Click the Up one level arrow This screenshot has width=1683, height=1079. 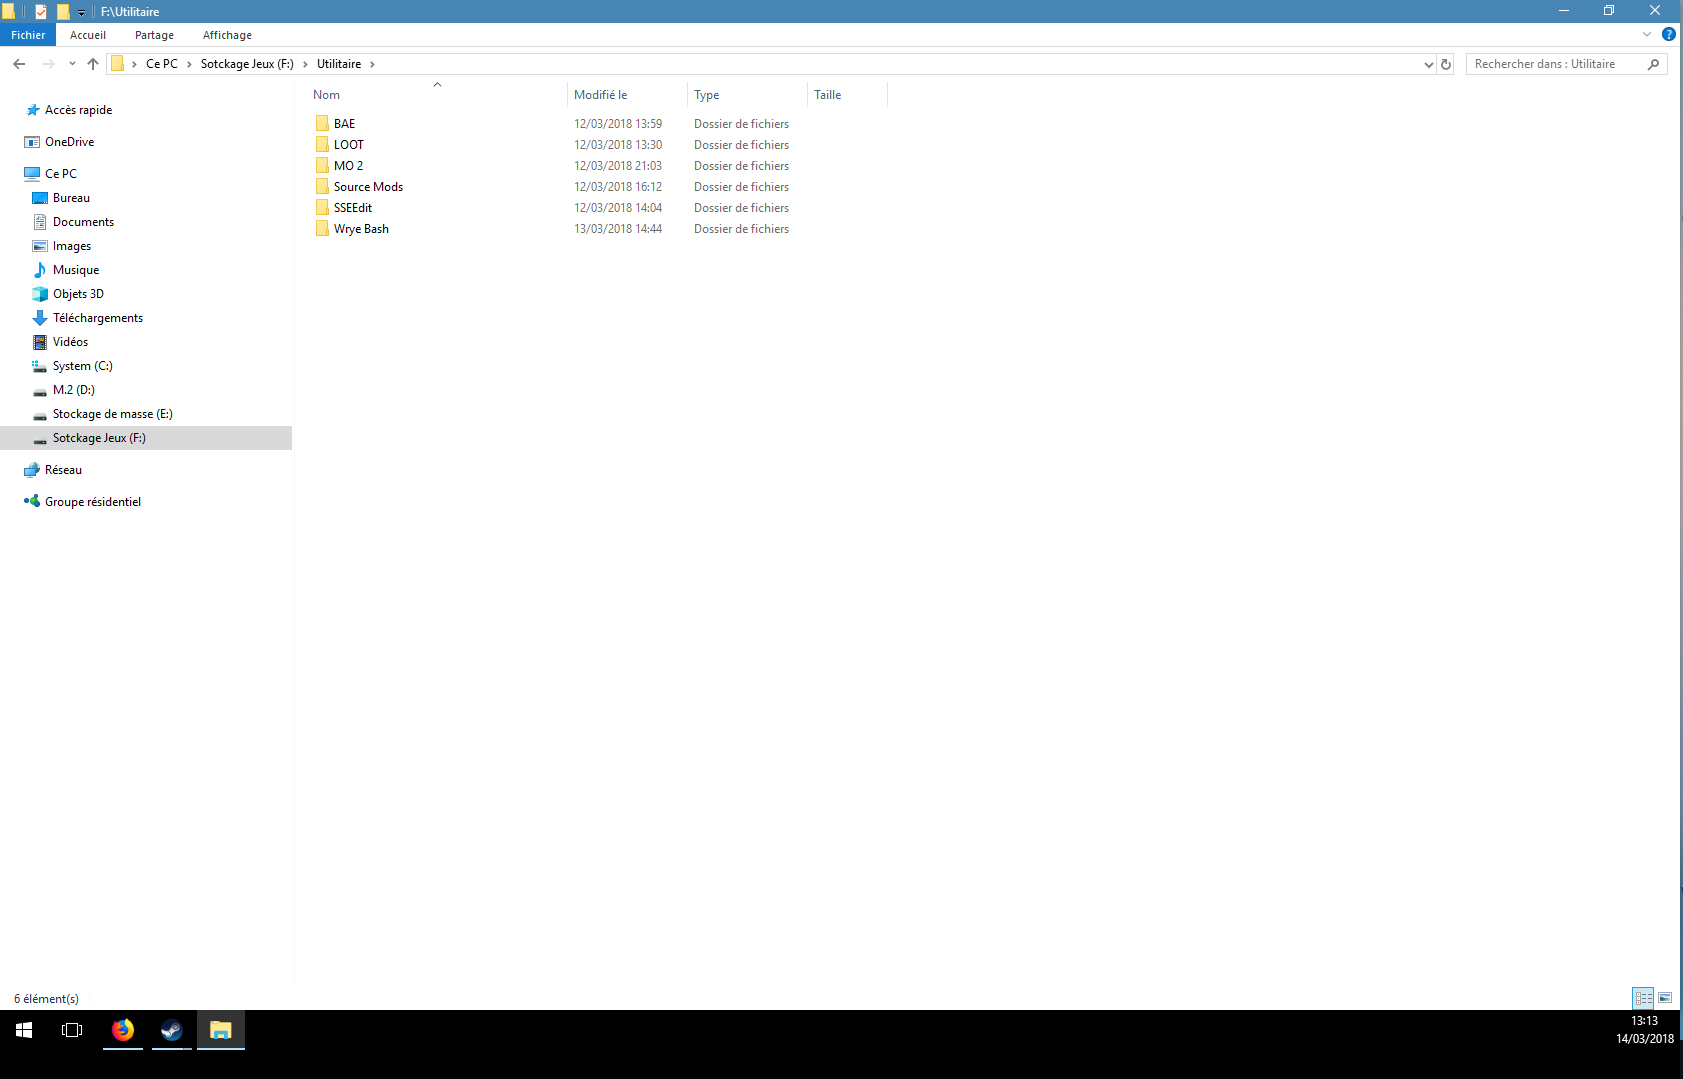(x=93, y=64)
